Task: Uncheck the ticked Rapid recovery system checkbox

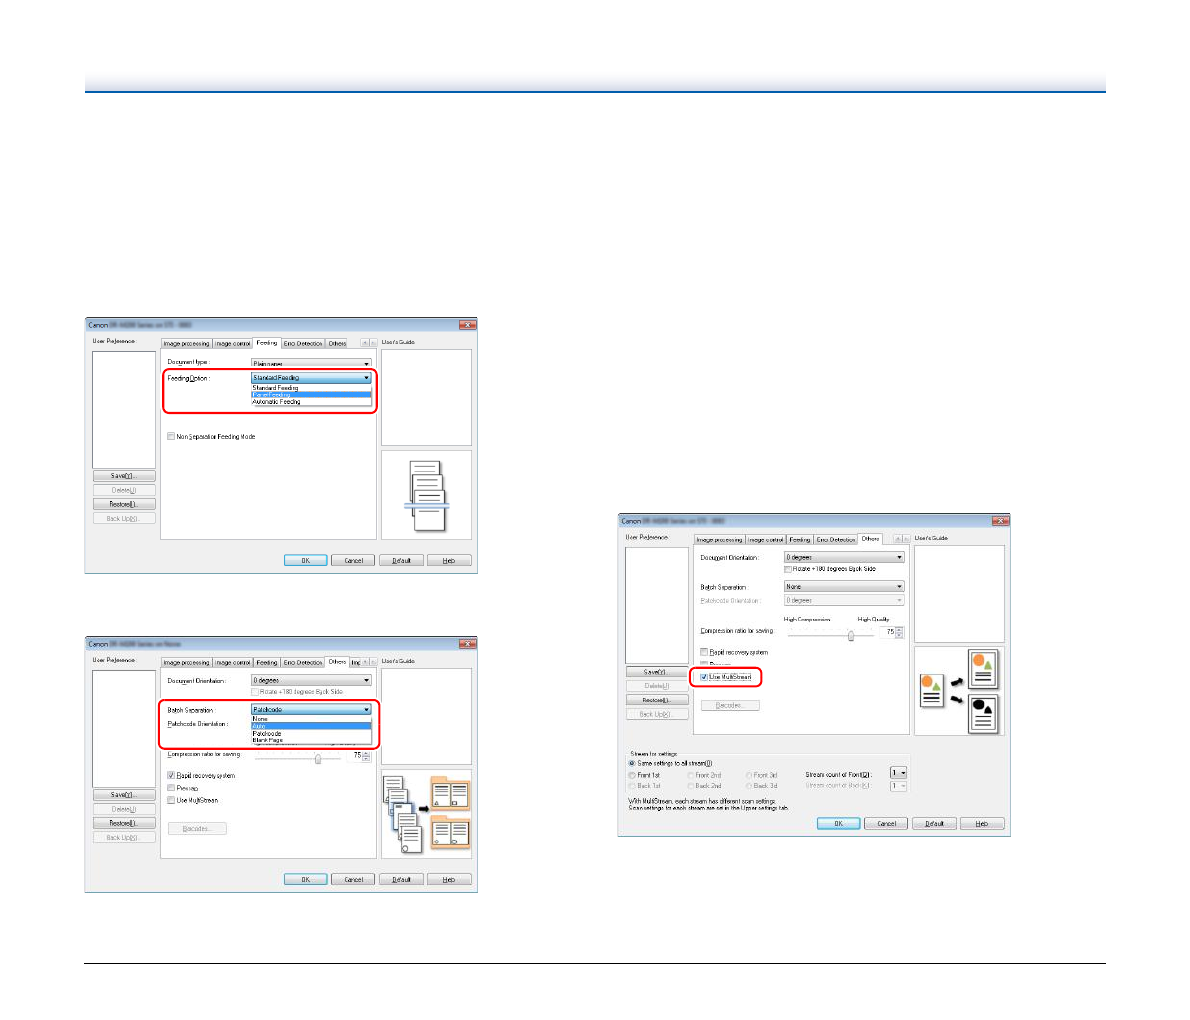Action: click(x=171, y=776)
